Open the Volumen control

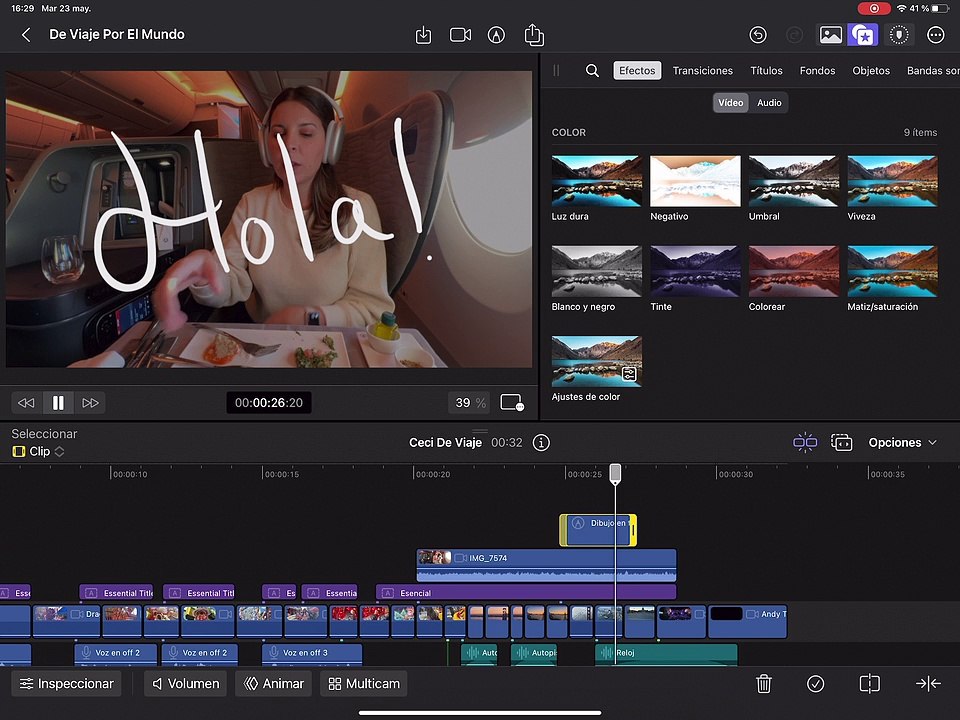click(x=186, y=683)
